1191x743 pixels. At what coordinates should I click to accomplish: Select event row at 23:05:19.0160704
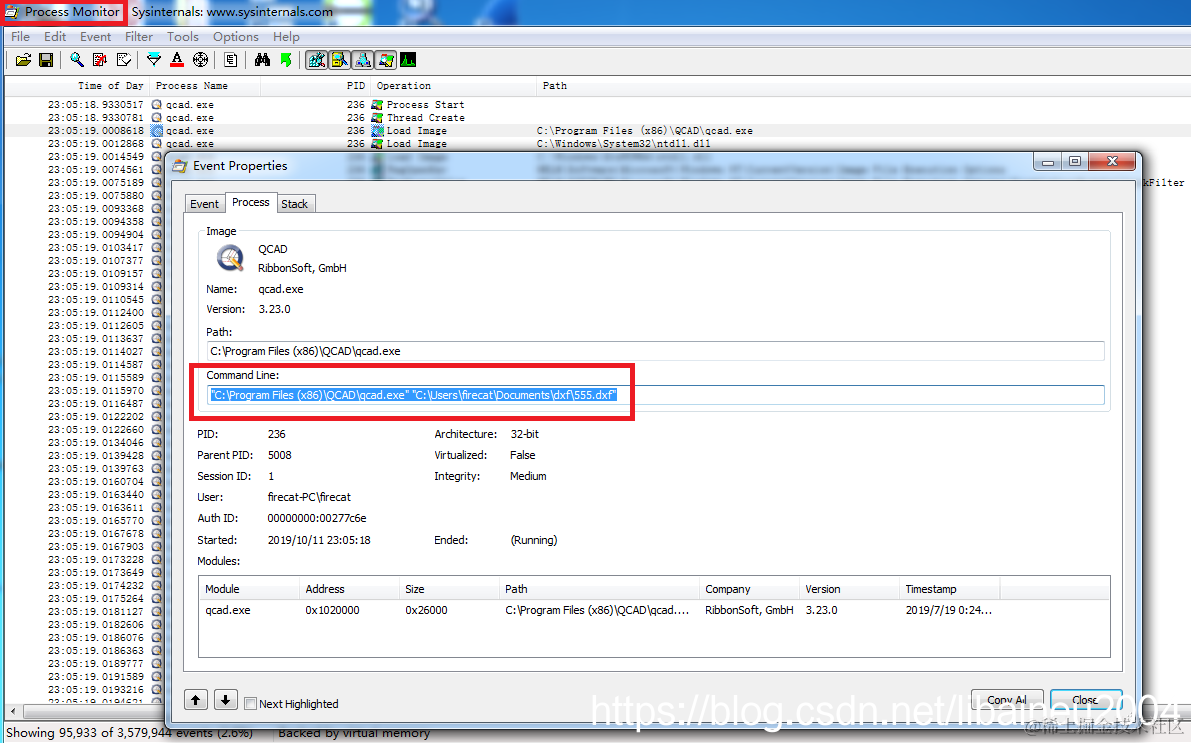84,482
